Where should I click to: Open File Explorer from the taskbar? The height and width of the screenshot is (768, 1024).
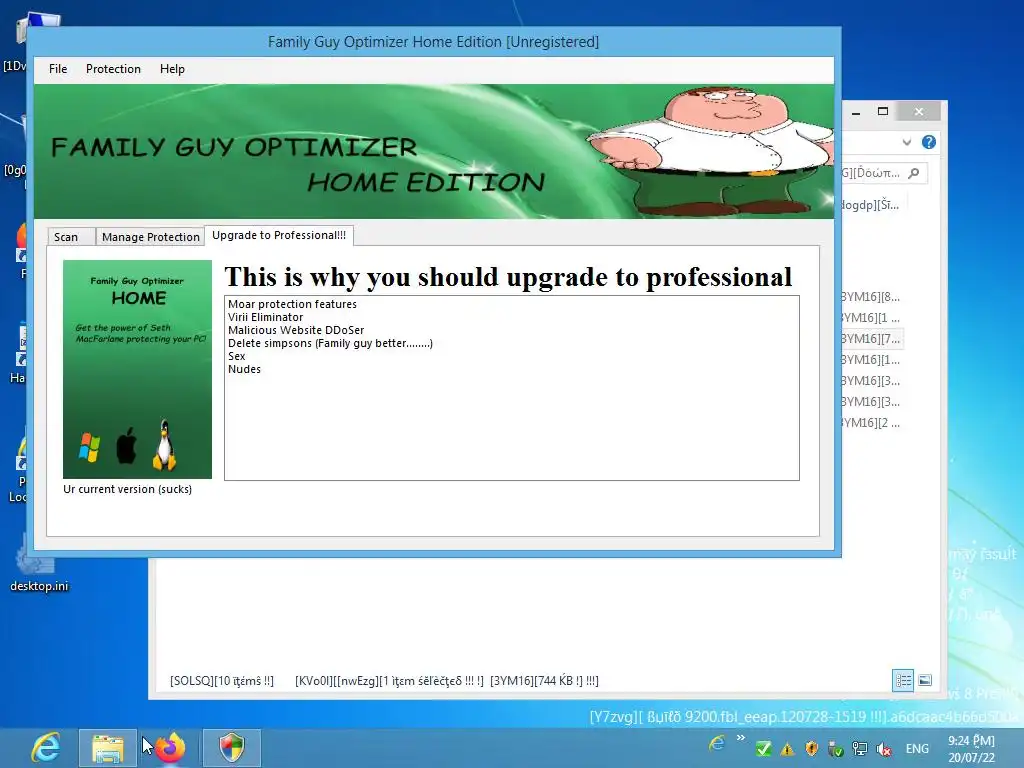108,748
